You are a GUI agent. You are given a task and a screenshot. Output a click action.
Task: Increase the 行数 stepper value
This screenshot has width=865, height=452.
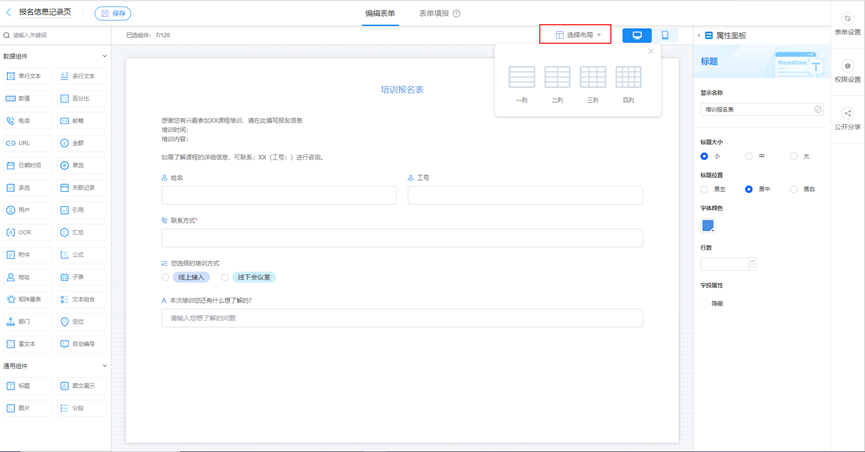coord(752,260)
